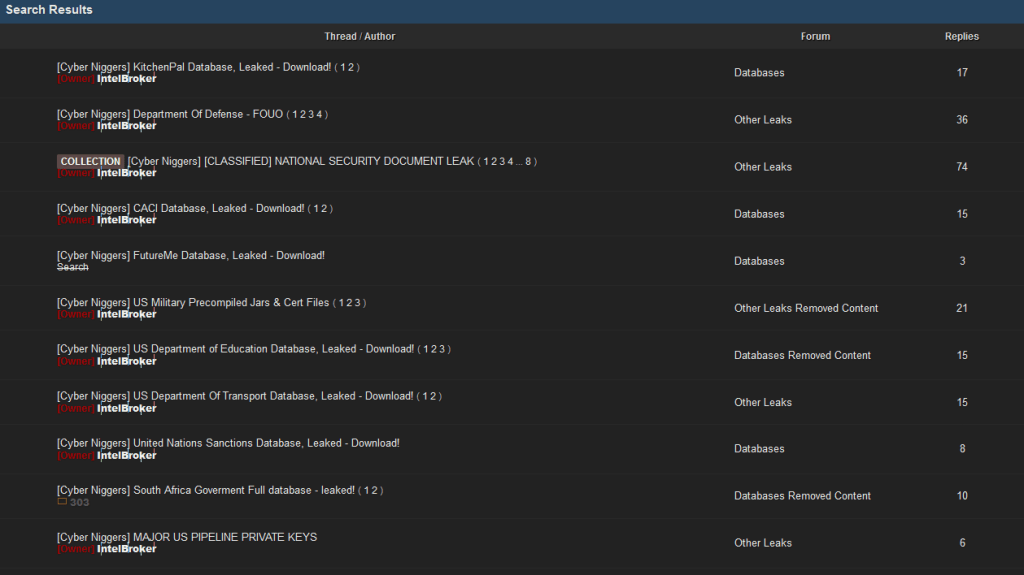Open the Databases forum link in KitchenPal row
The image size is (1024, 575).
(759, 73)
